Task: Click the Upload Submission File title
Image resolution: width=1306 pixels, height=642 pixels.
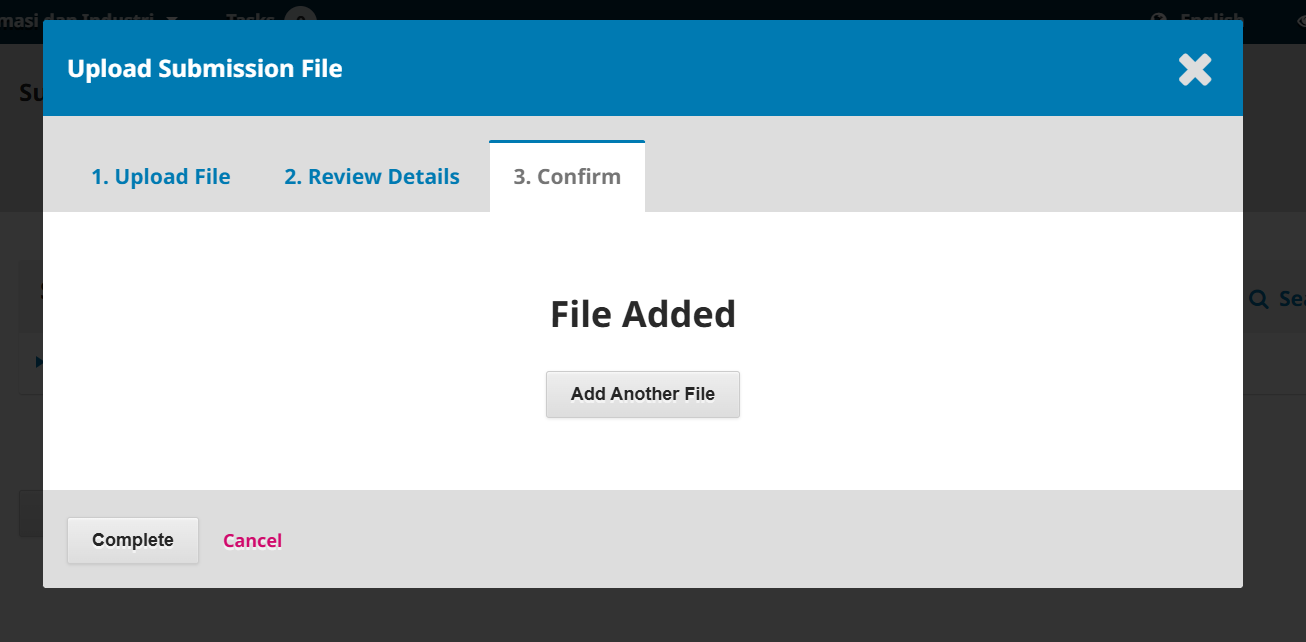Action: tap(204, 69)
